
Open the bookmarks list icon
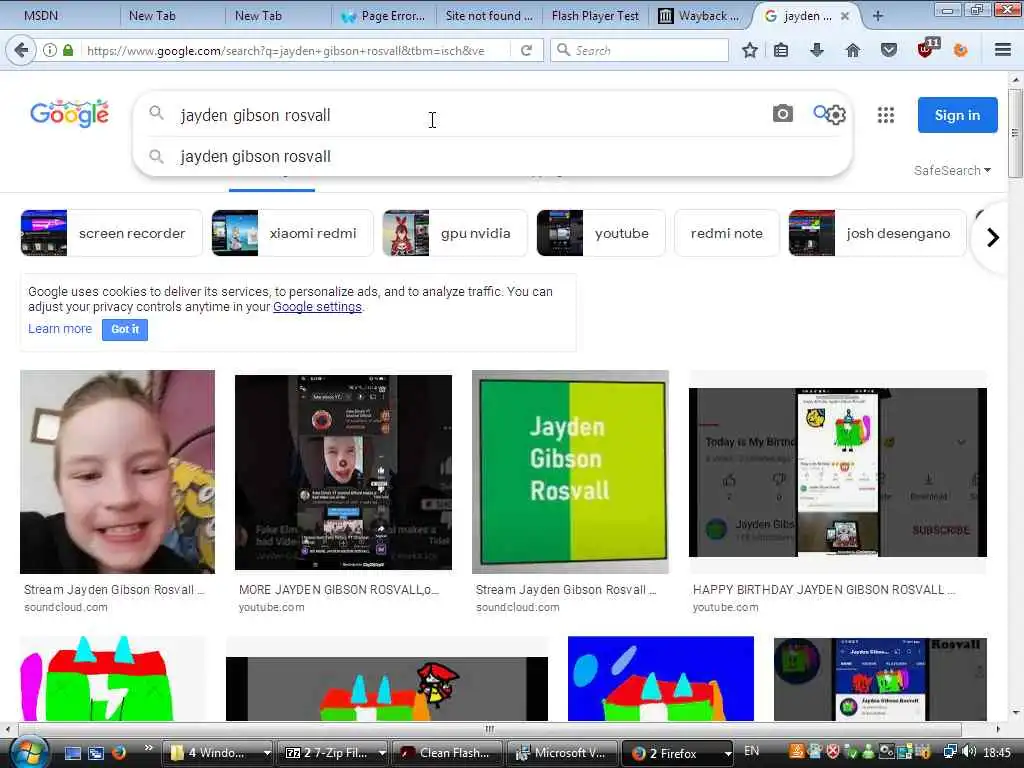pyautogui.click(x=781, y=50)
